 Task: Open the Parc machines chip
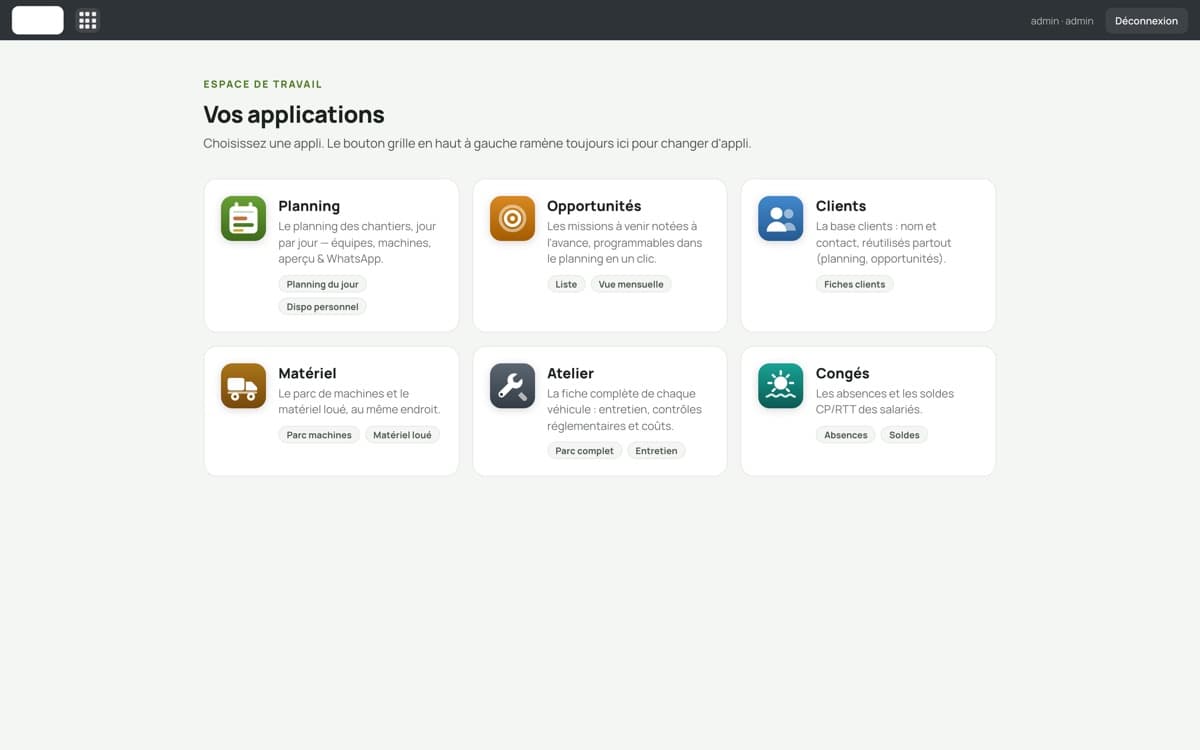click(x=319, y=435)
